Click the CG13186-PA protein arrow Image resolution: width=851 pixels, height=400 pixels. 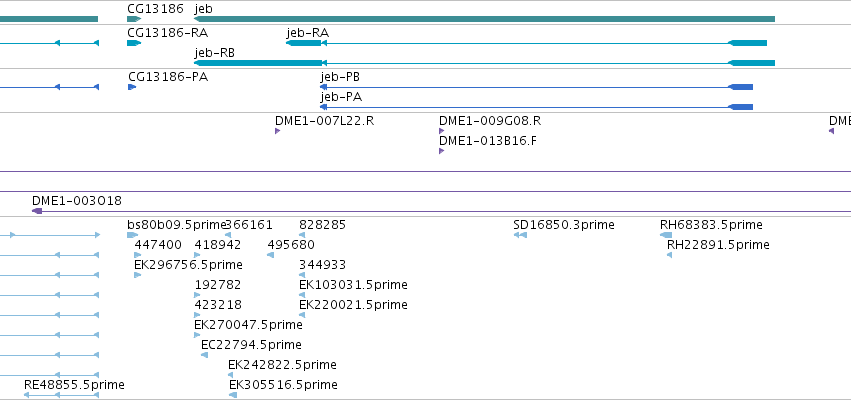pos(132,87)
